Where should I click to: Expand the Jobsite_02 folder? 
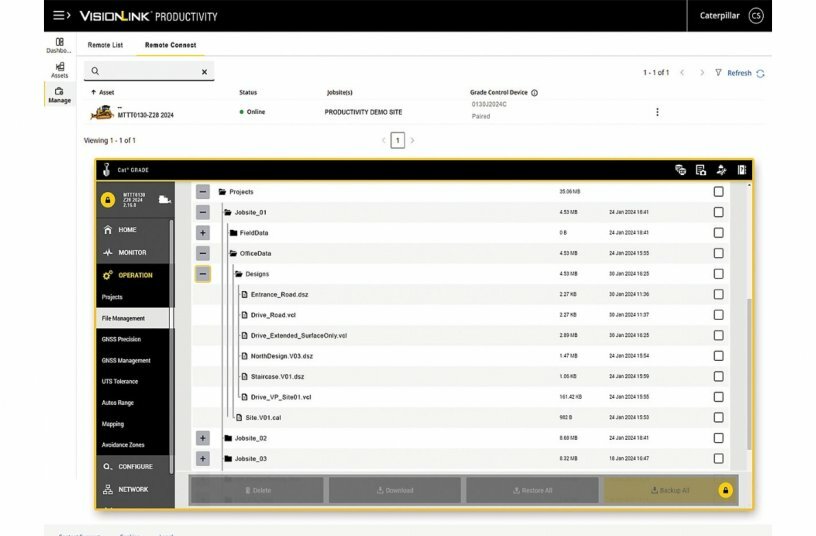pos(203,438)
